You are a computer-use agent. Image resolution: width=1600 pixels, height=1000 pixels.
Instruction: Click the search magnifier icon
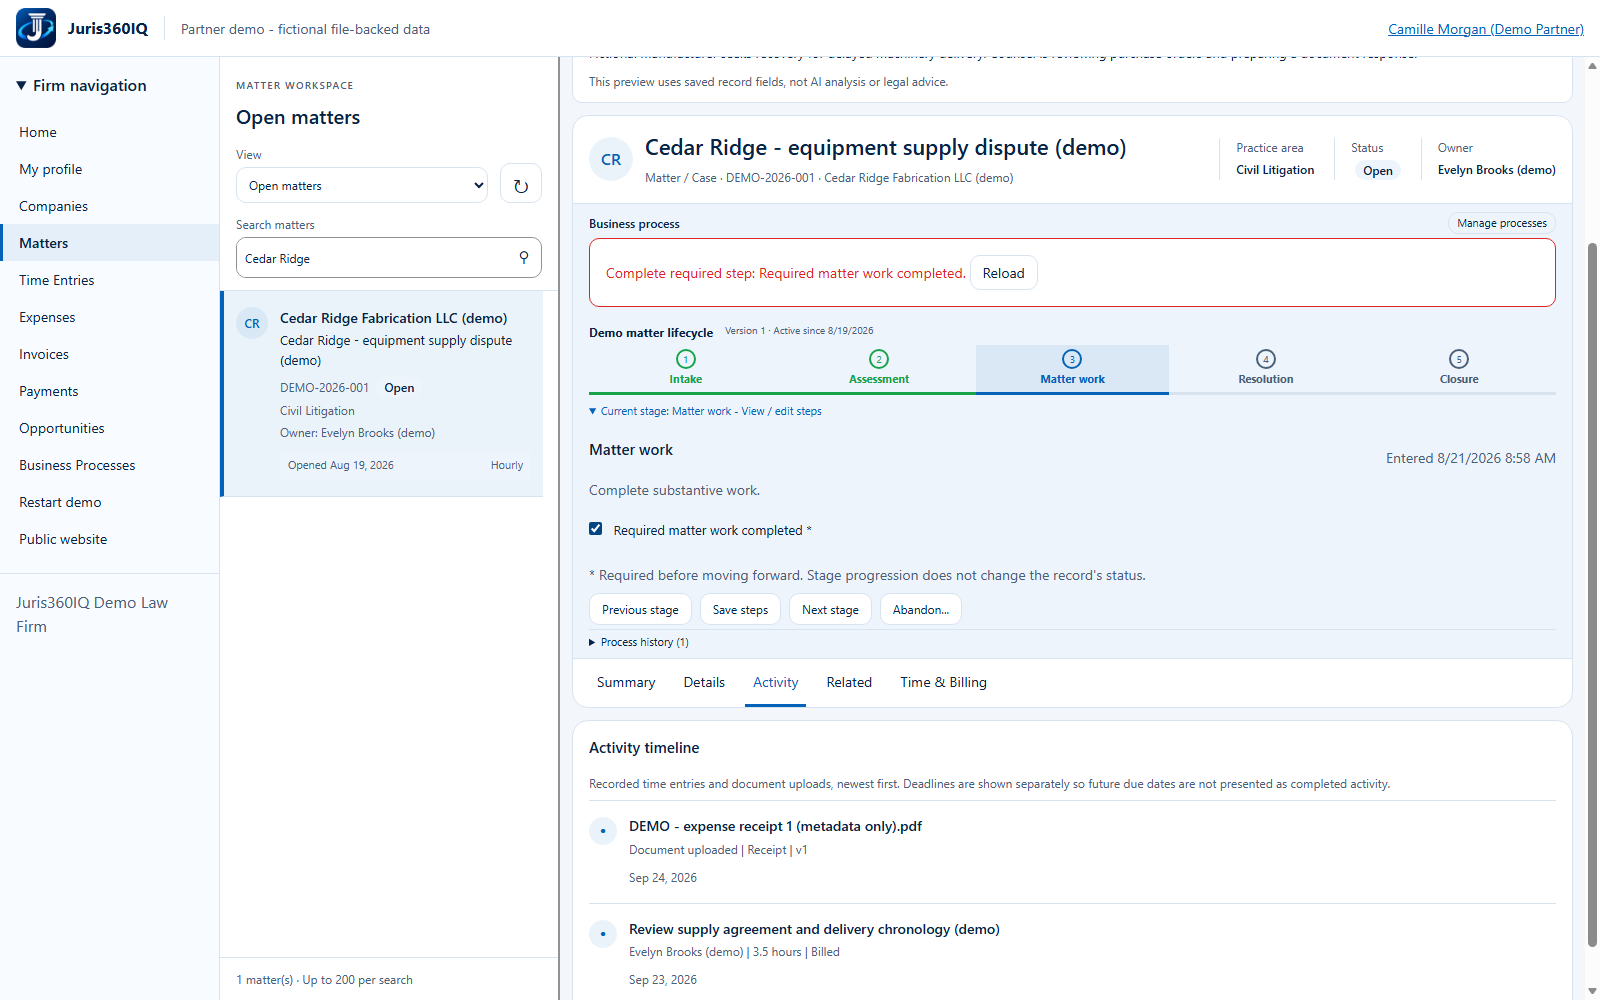point(524,258)
